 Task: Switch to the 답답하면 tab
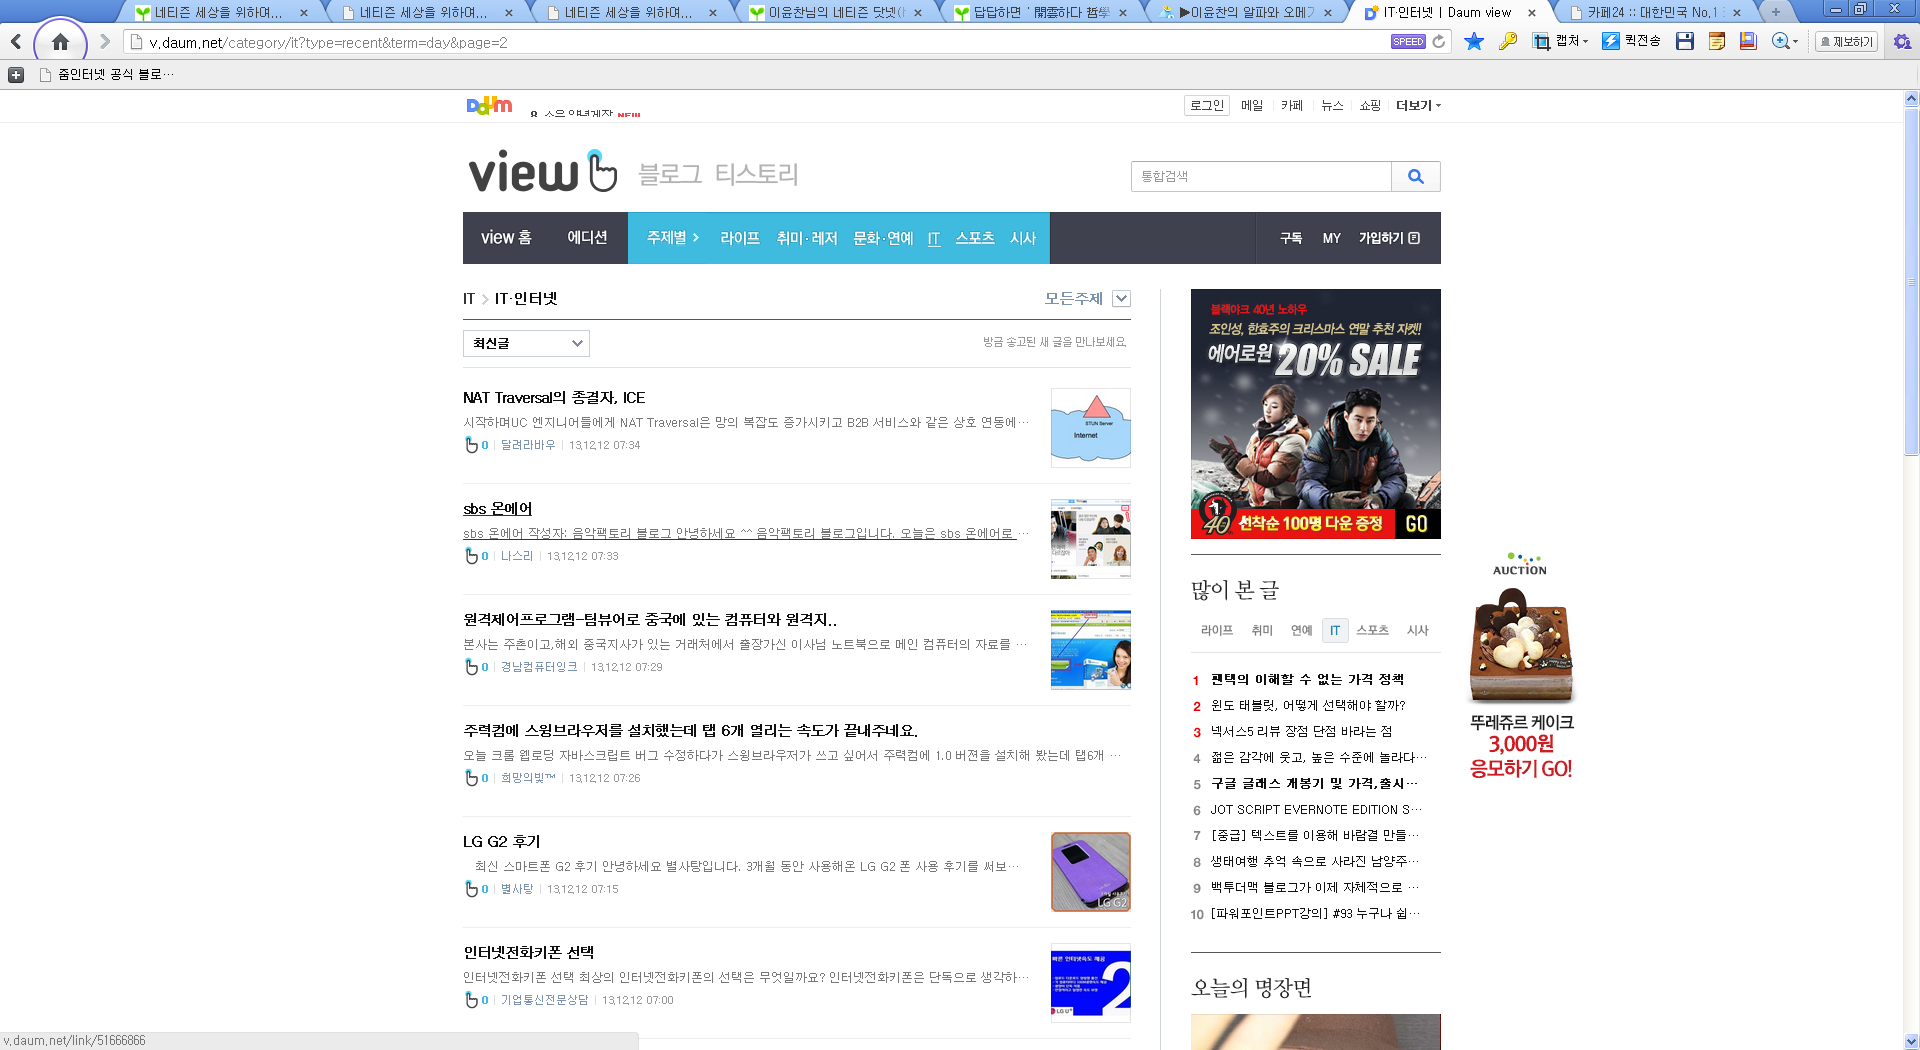(1040, 13)
